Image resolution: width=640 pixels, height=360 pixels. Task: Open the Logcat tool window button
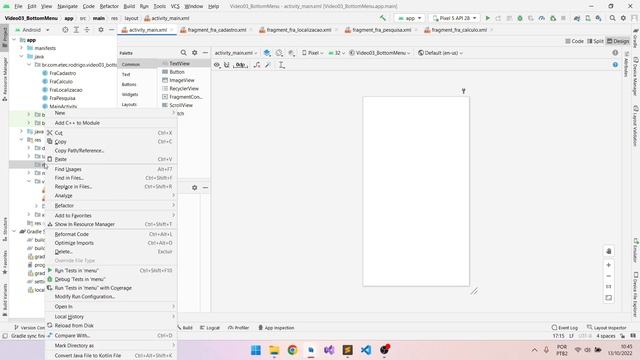[210, 327]
